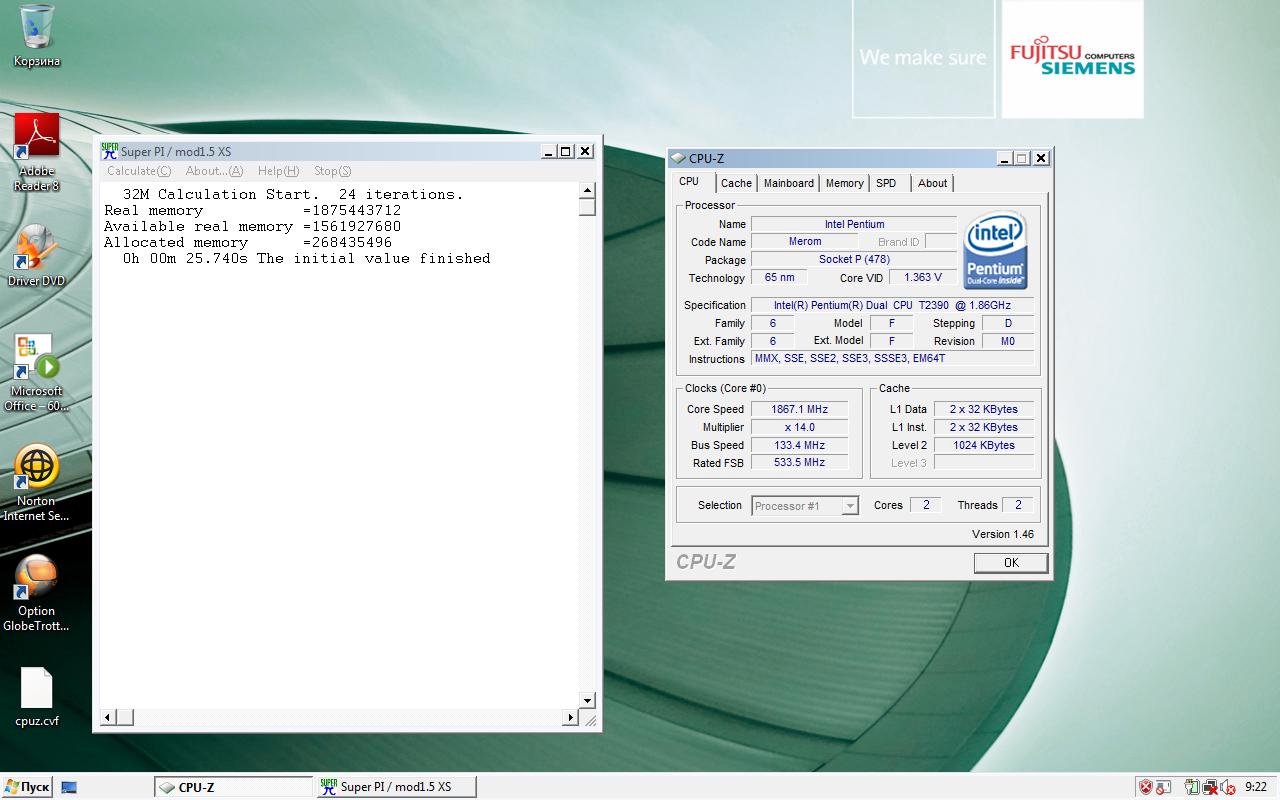Click the Intel Pentium logo in CPU-Z
The width and height of the screenshot is (1280, 800).
pyautogui.click(x=996, y=250)
